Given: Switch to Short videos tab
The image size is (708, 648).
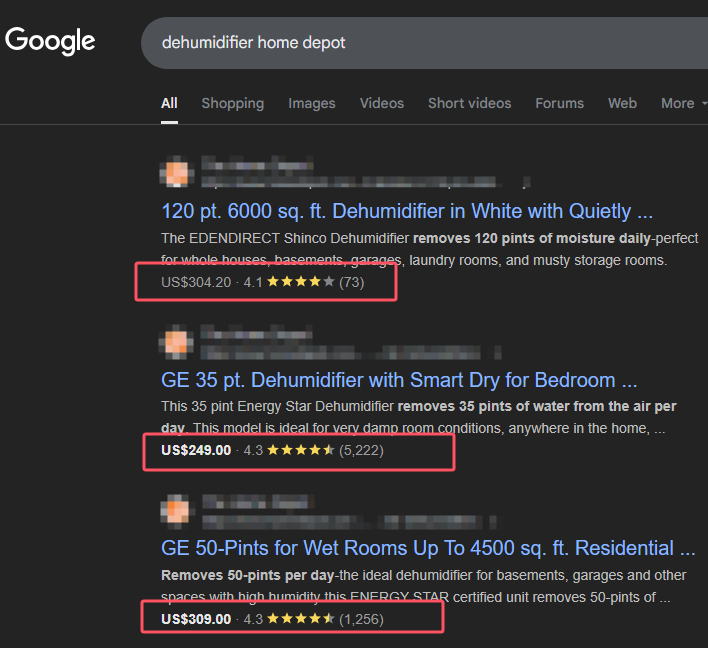Looking at the screenshot, I should click(x=470, y=103).
